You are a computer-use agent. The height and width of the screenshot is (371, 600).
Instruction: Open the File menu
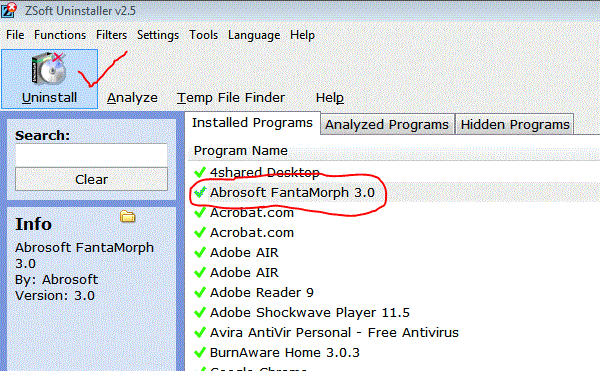coord(15,35)
